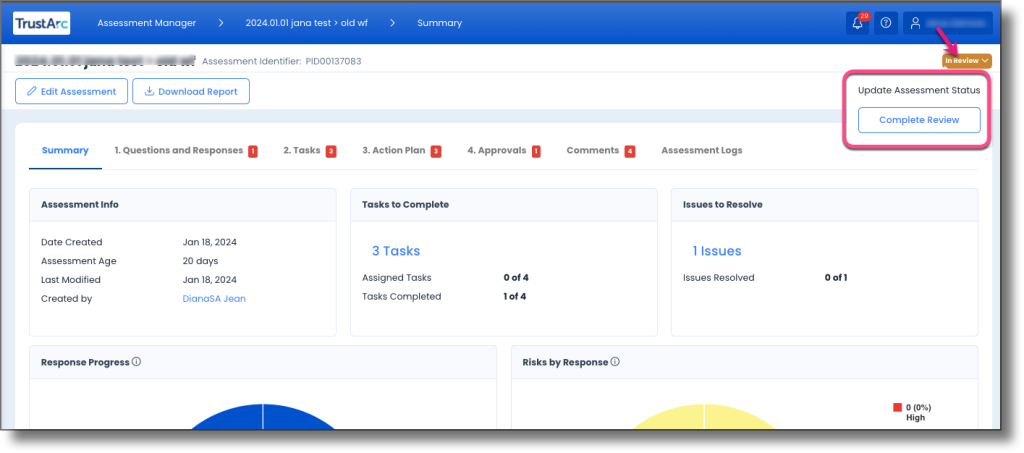Open the Questions and Responses tab
The image size is (1024, 453).
point(185,151)
